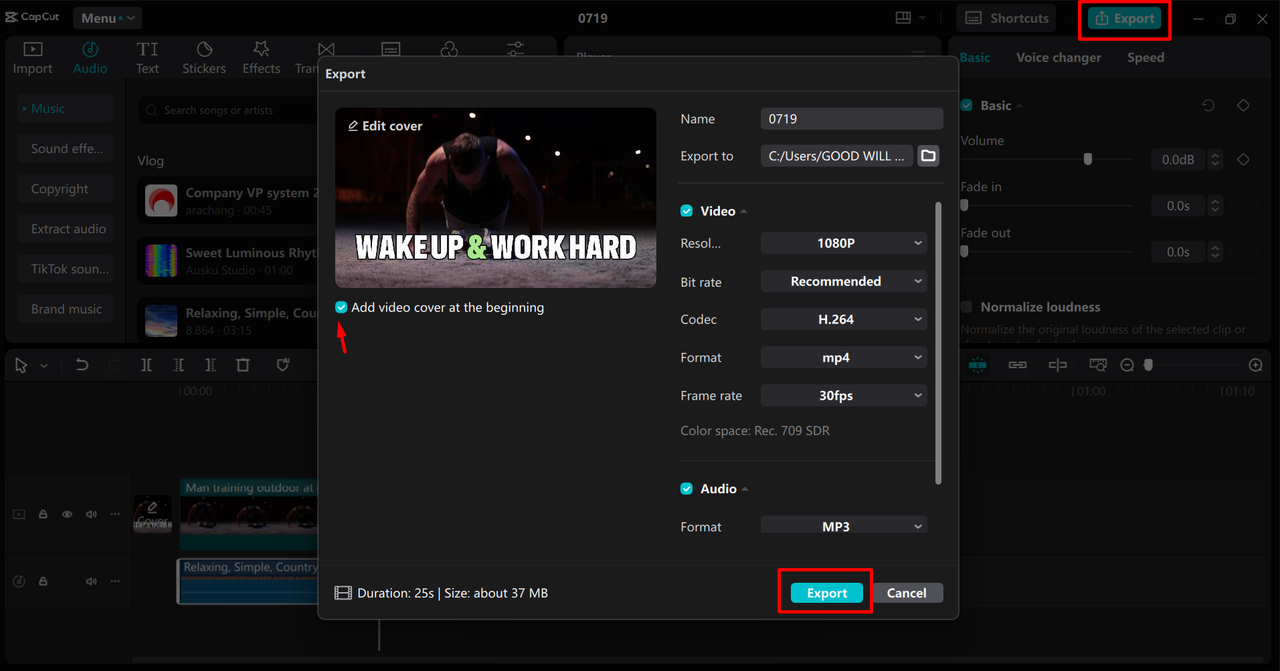Select the Extract audio category

[x=66, y=228]
